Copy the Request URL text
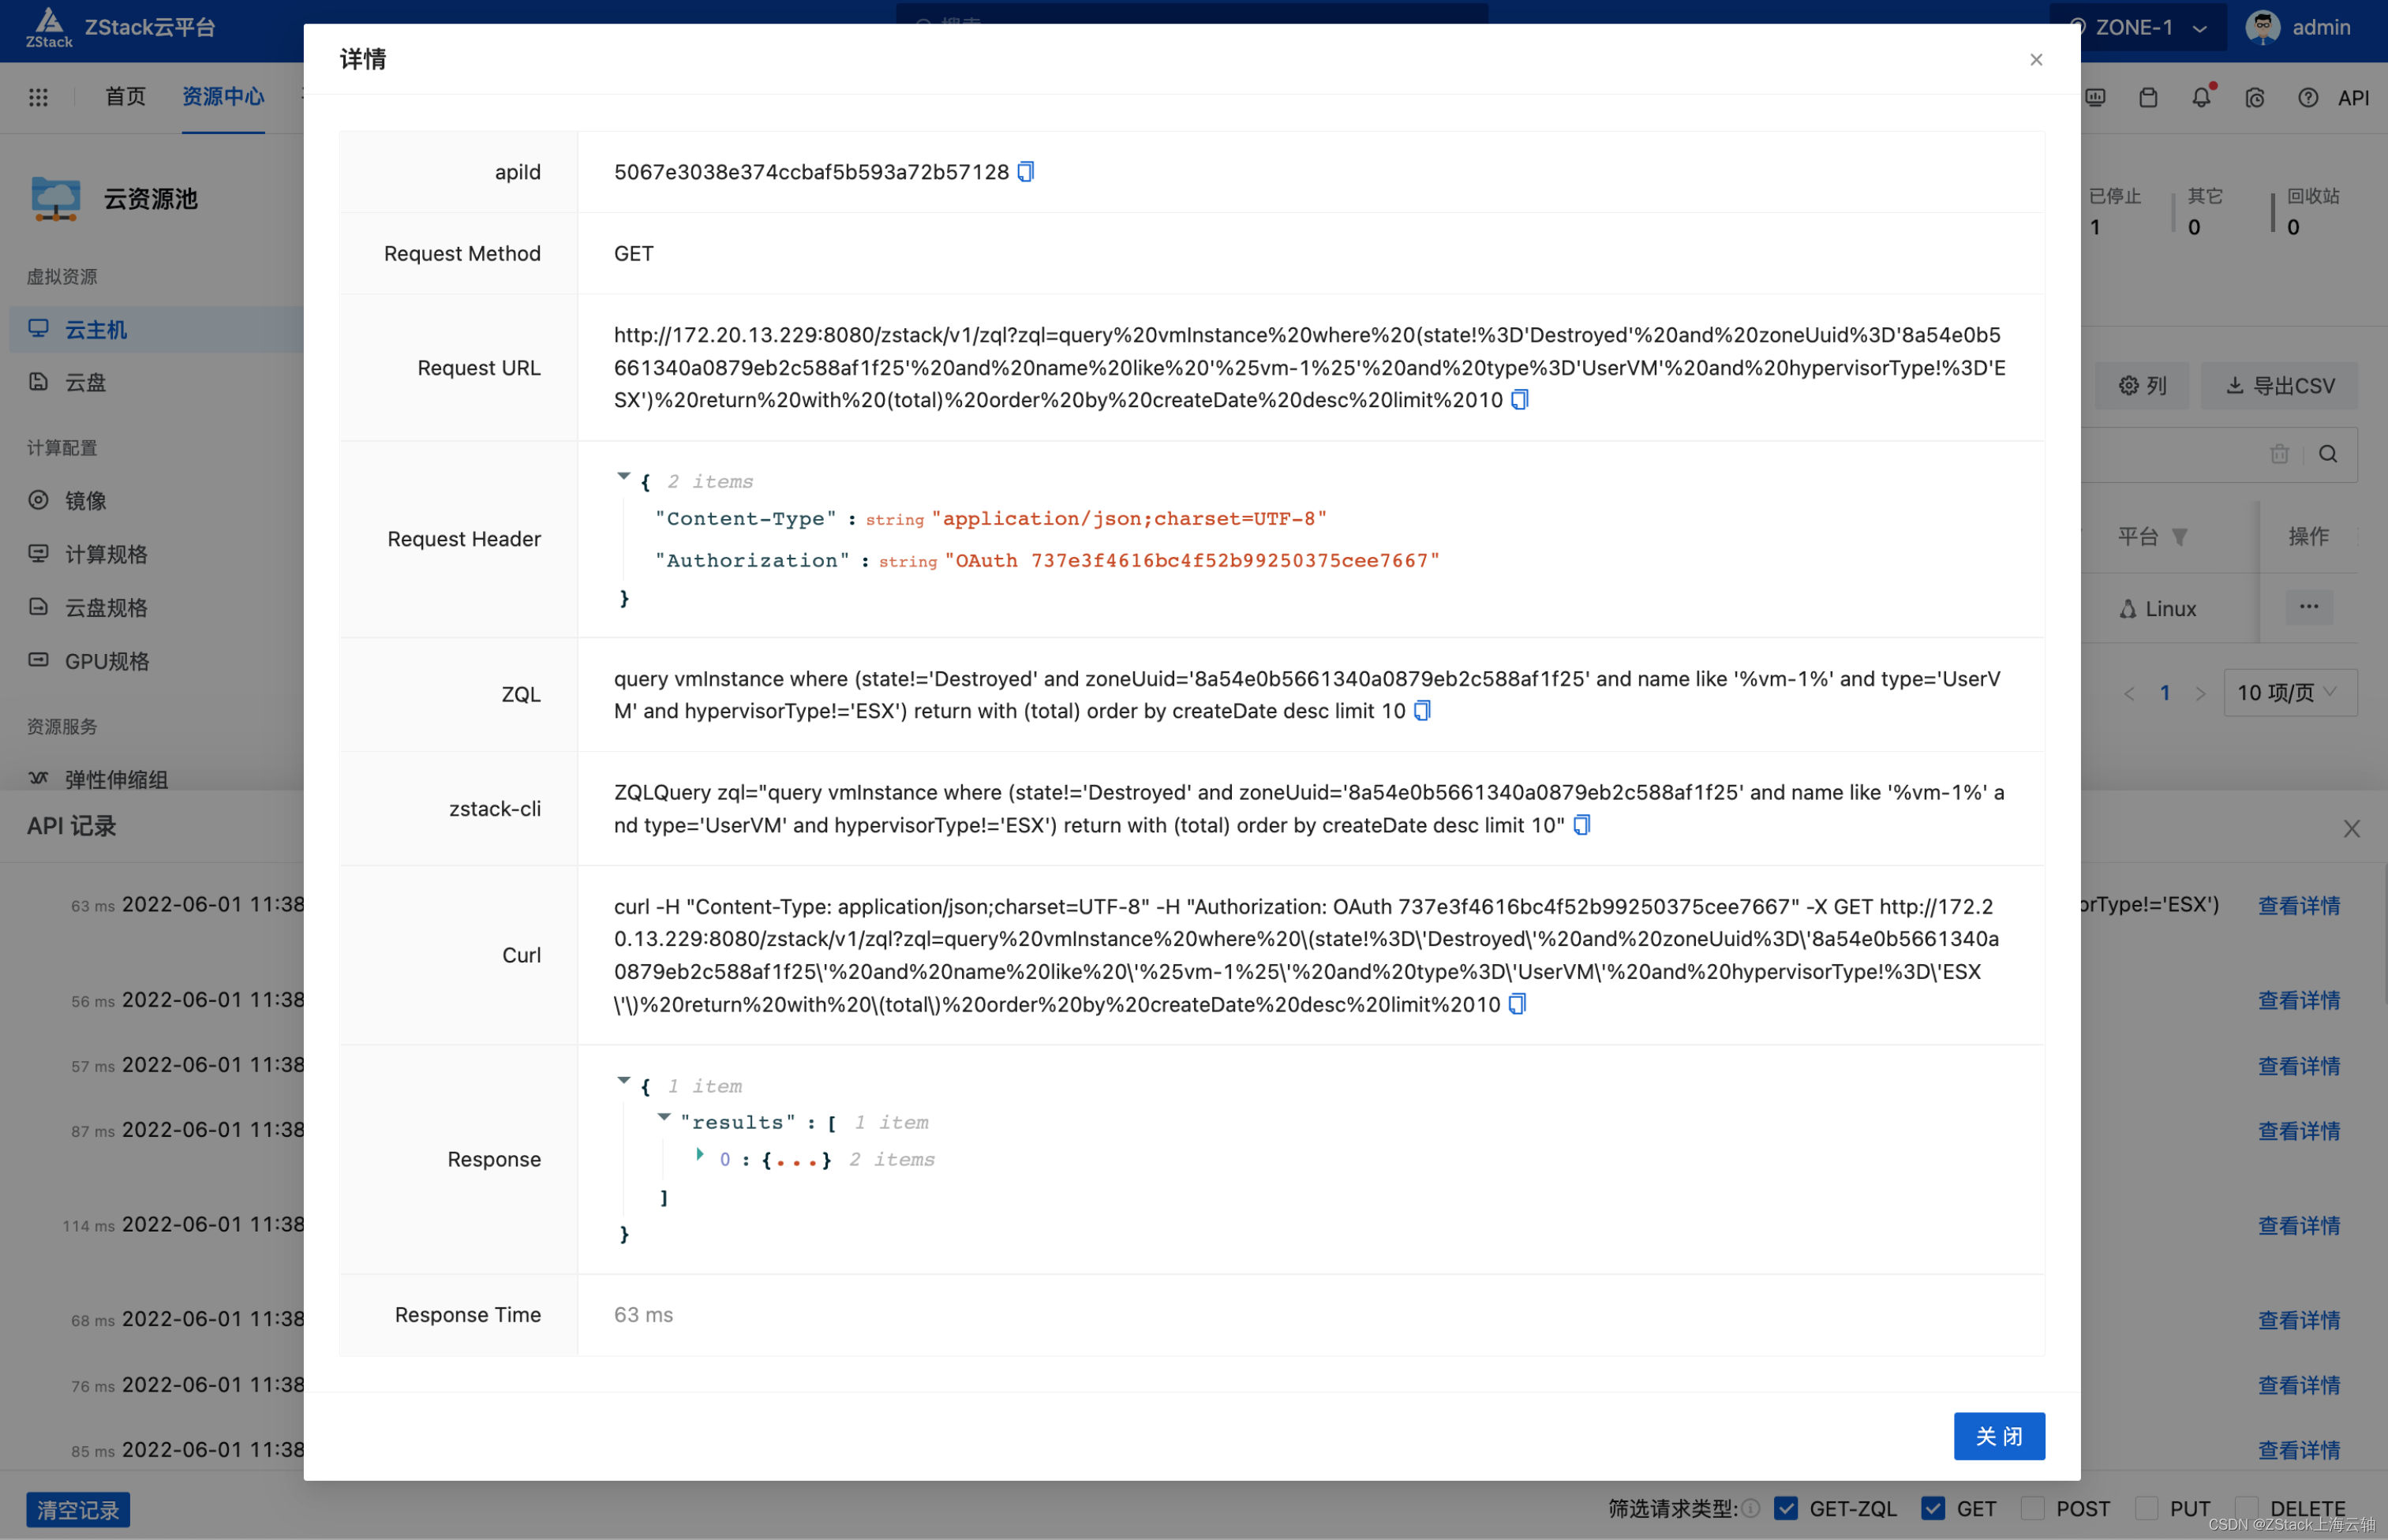The width and height of the screenshot is (2388, 1540). 1519,400
